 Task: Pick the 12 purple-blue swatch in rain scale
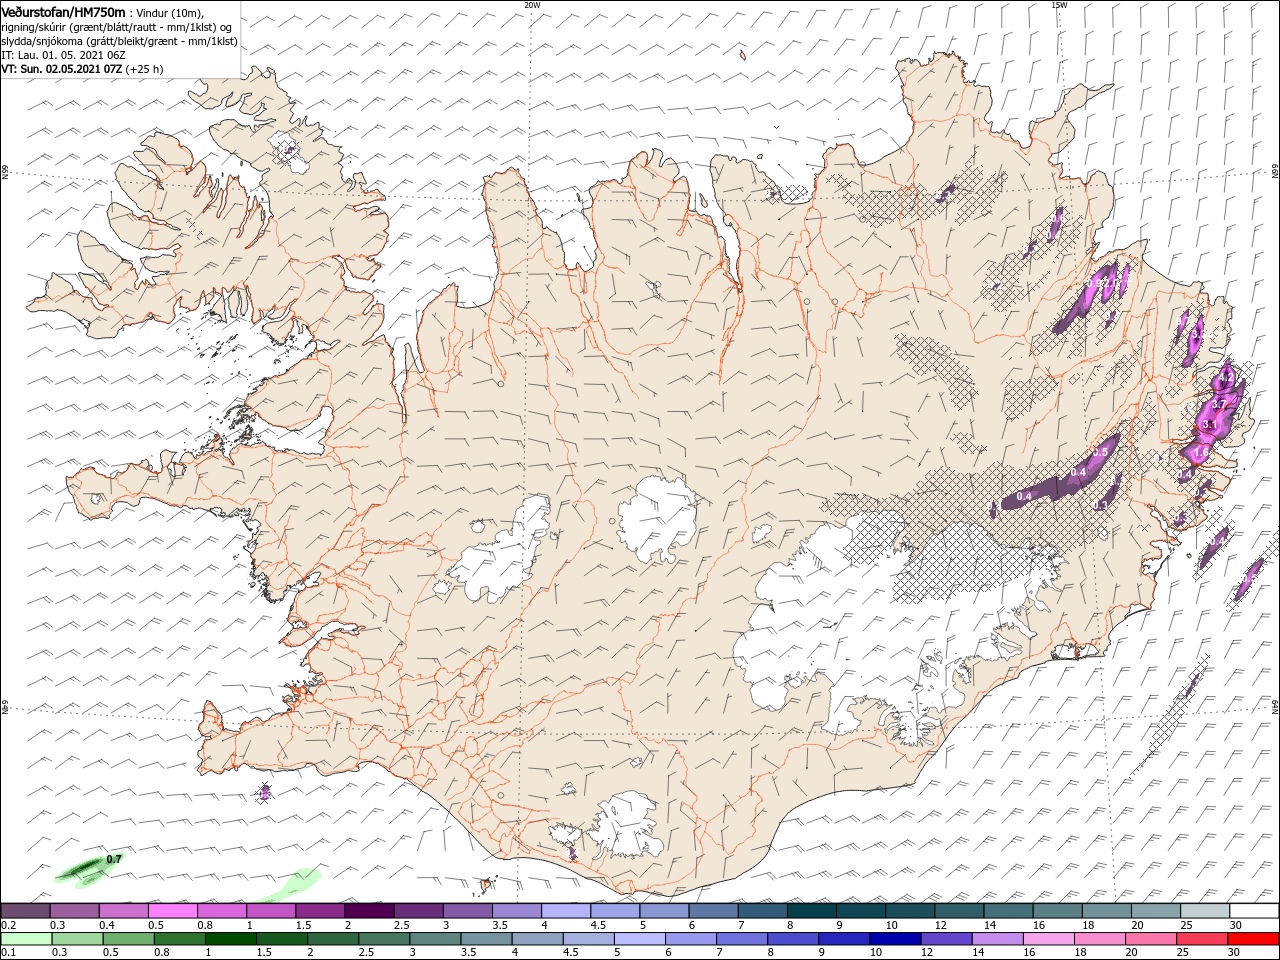click(x=947, y=939)
